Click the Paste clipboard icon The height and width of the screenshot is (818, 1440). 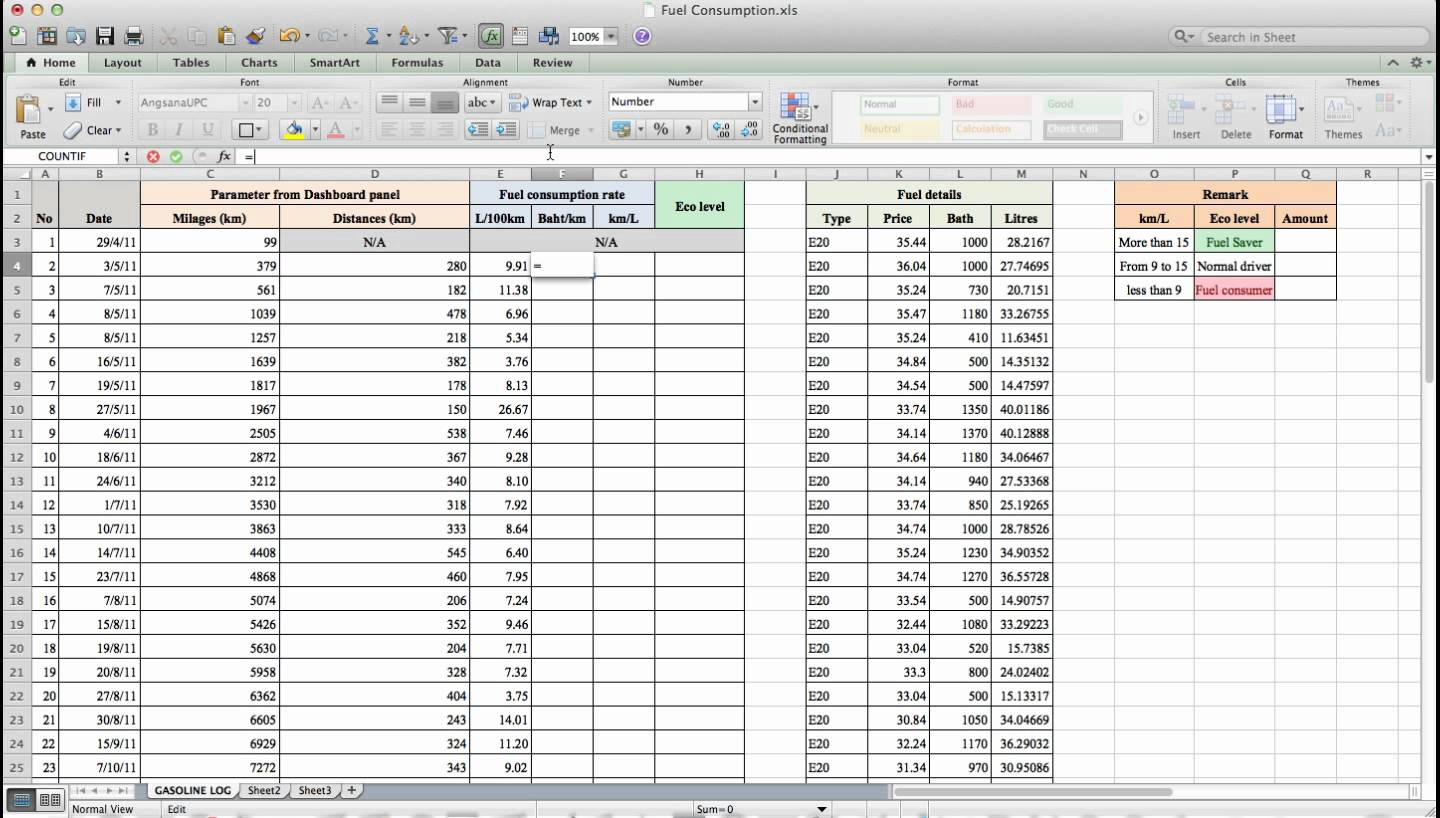pyautogui.click(x=31, y=110)
